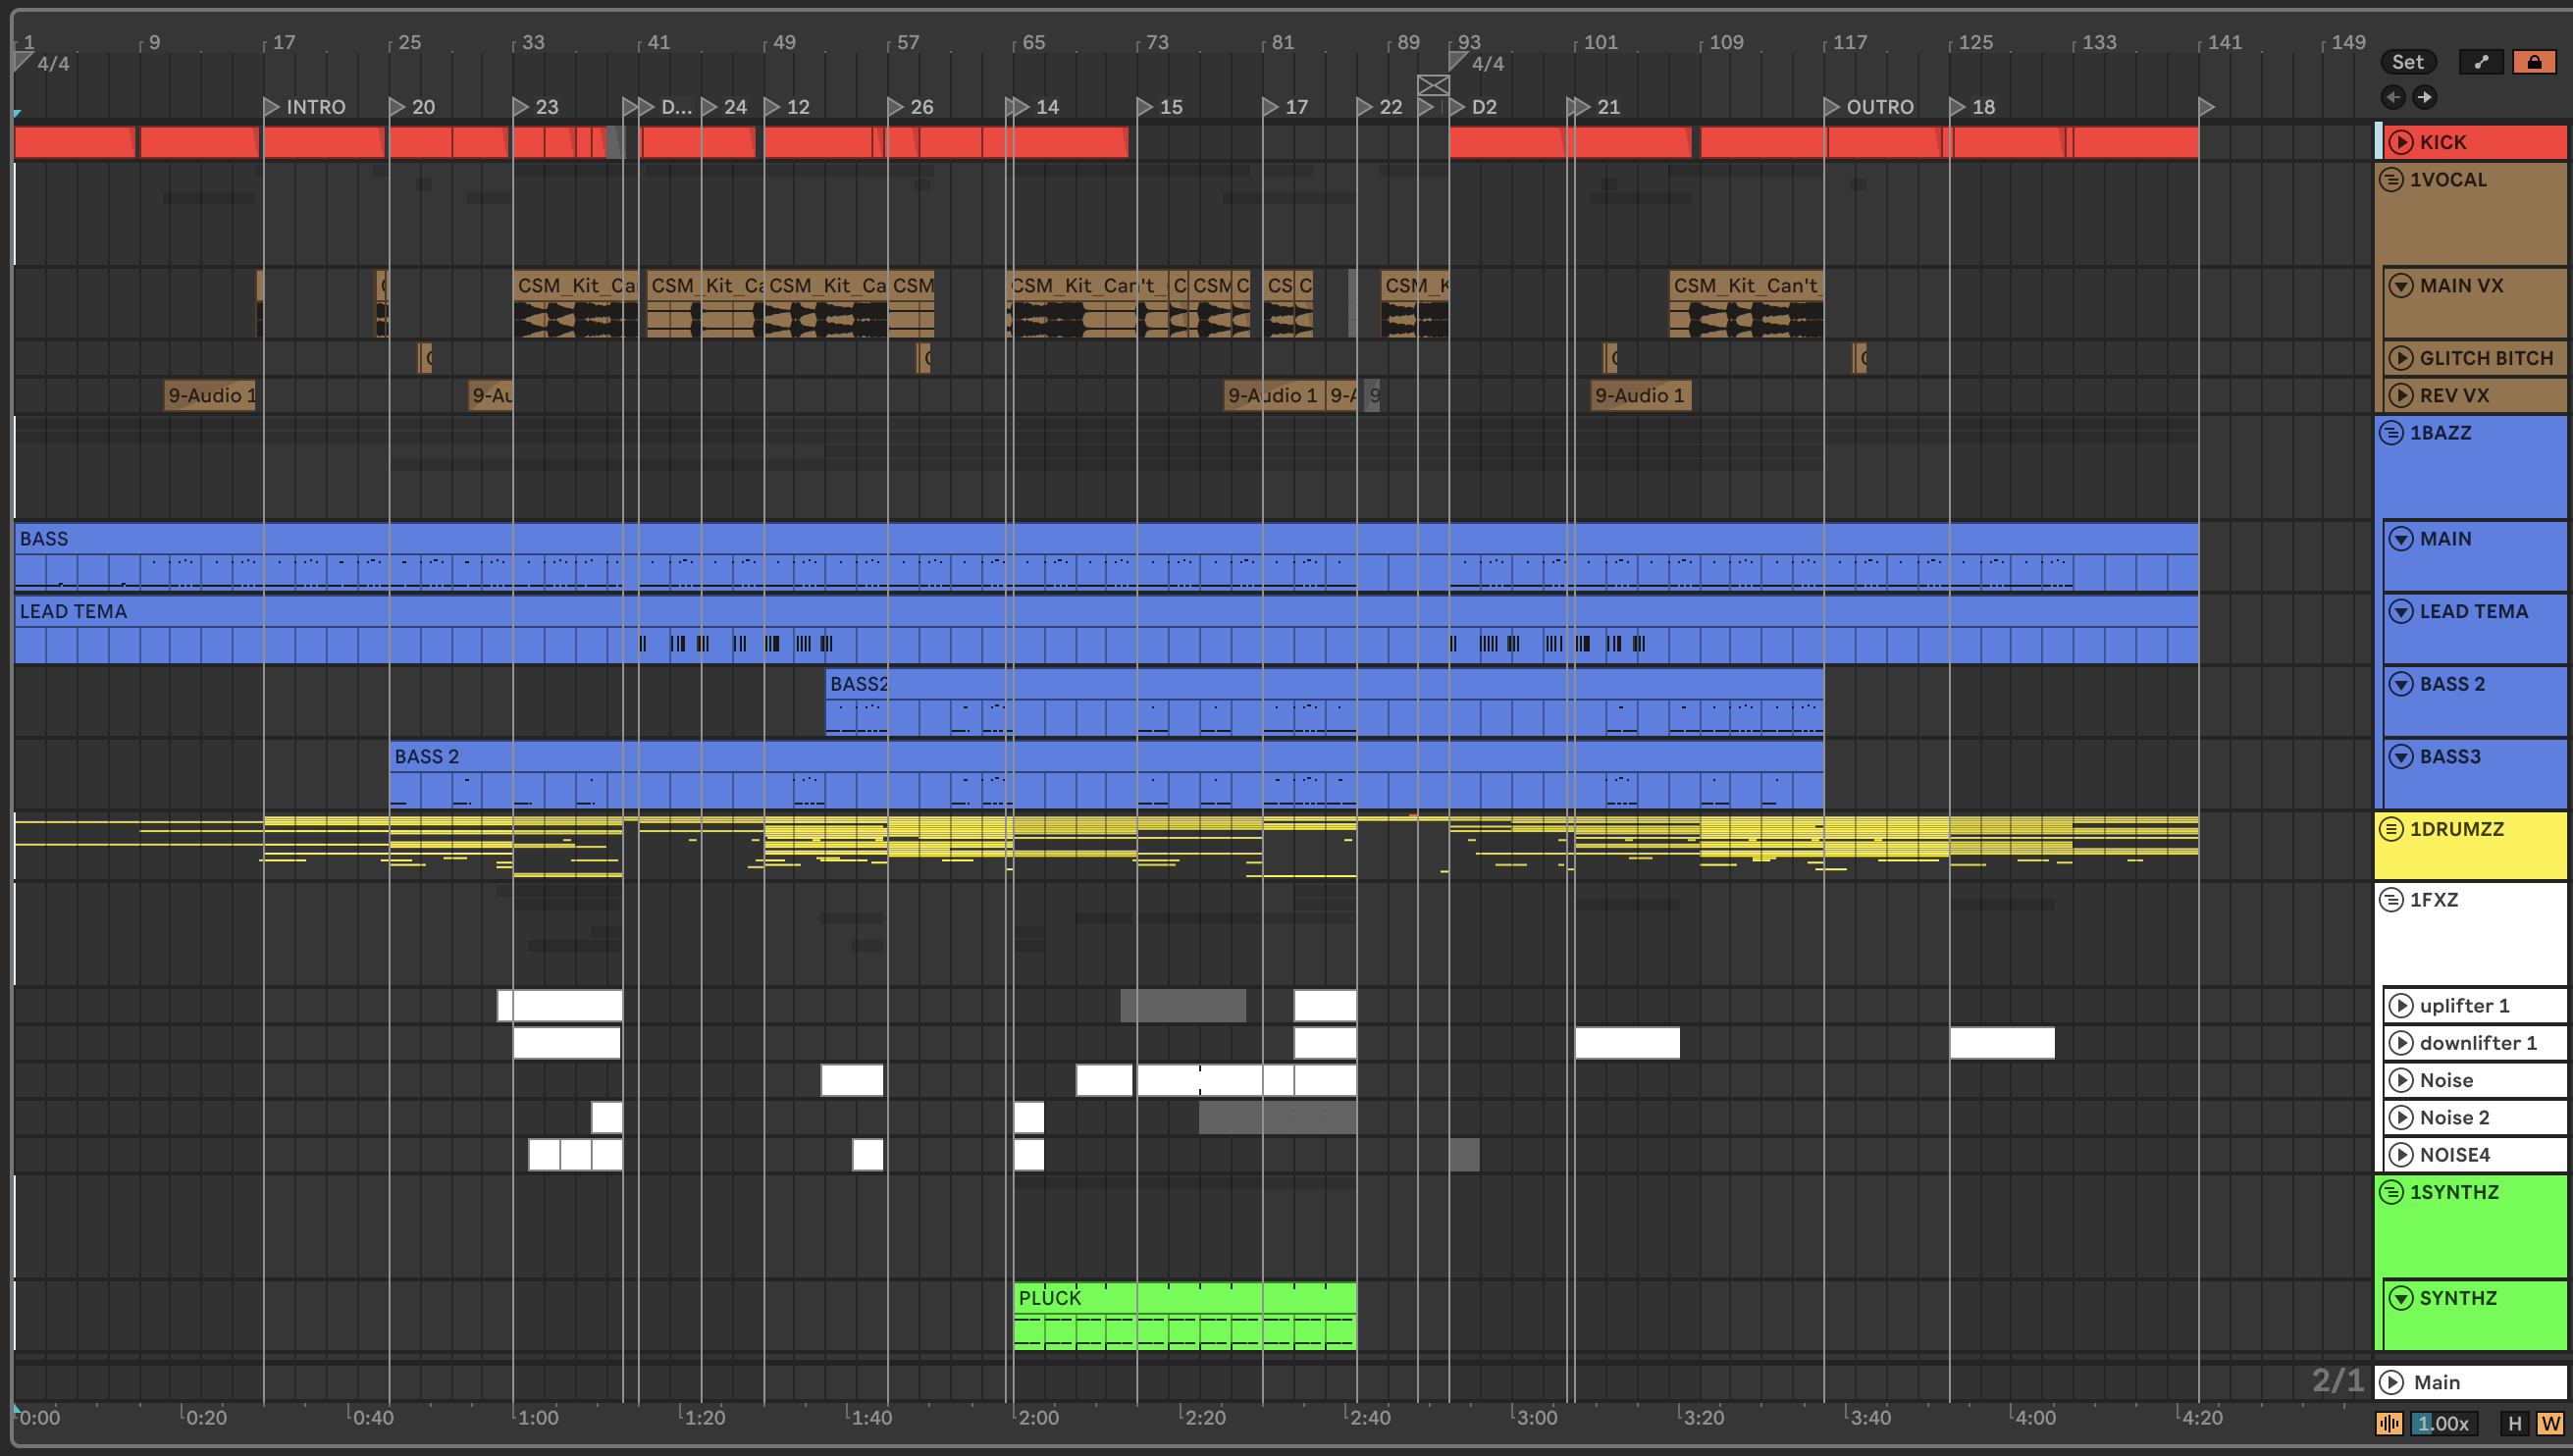Select the 9-Audio 1 clip near bar 101
The width and height of the screenshot is (2573, 1456).
coord(1641,395)
